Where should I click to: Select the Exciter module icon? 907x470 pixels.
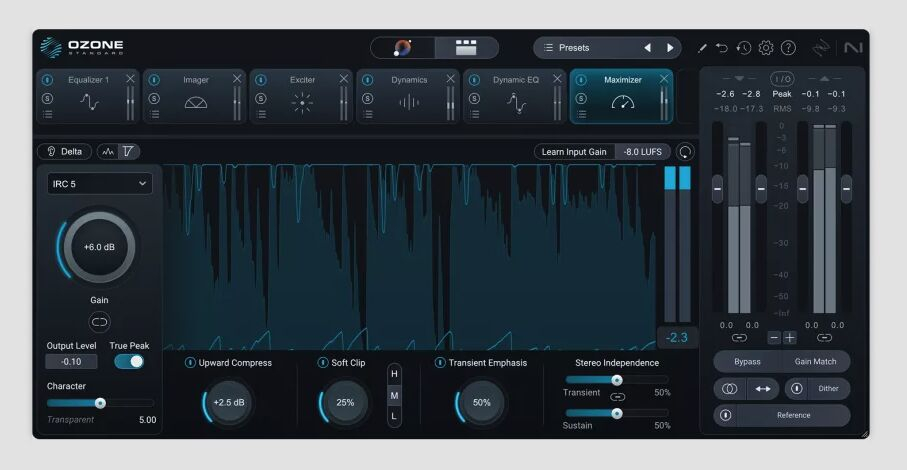point(302,102)
